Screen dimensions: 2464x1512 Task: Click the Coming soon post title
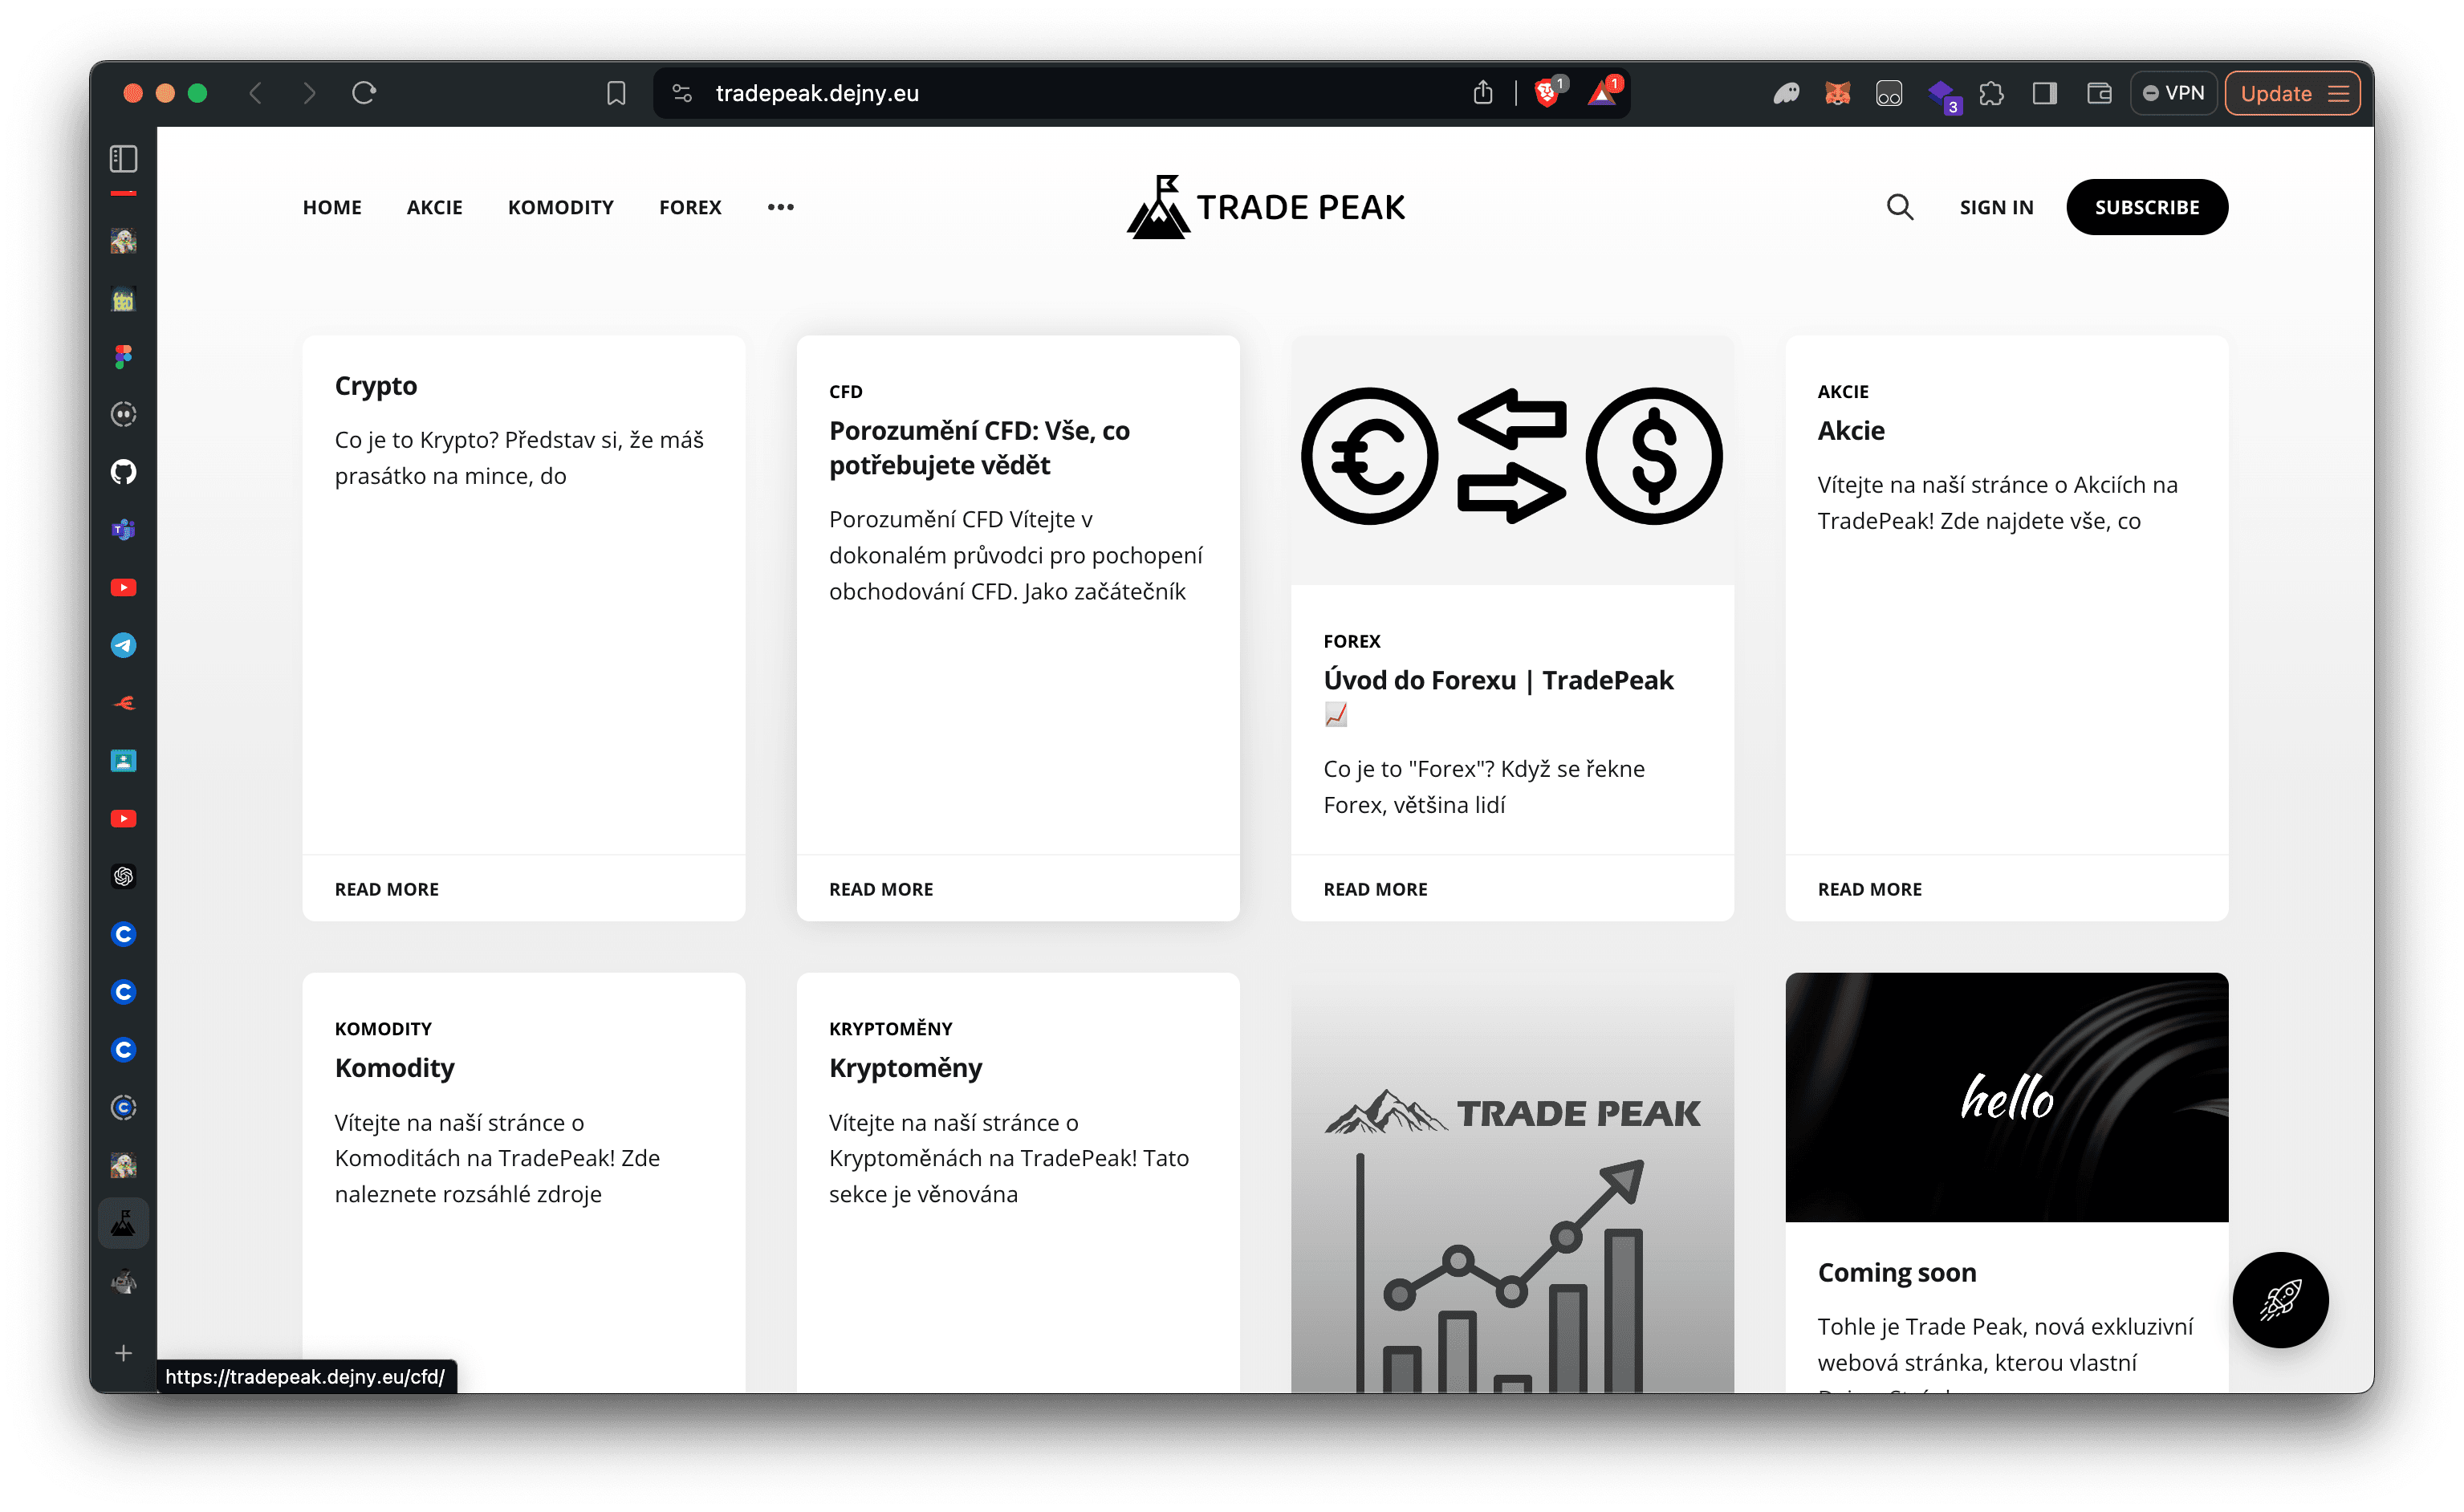click(x=1896, y=1271)
